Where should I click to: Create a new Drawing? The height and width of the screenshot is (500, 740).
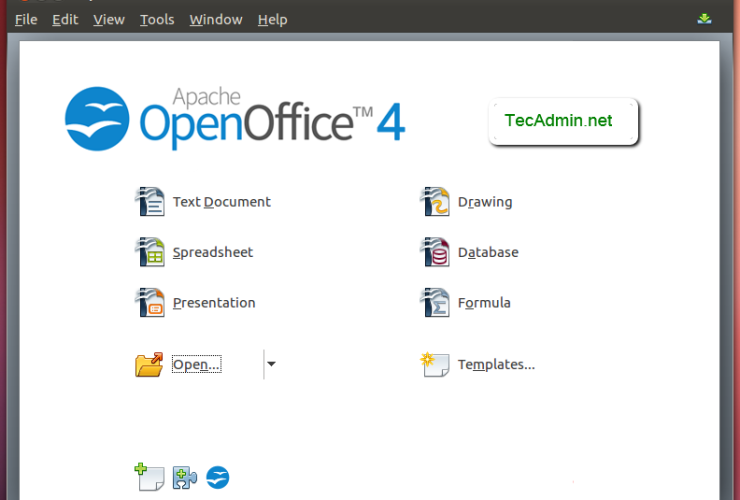pyautogui.click(x=467, y=201)
